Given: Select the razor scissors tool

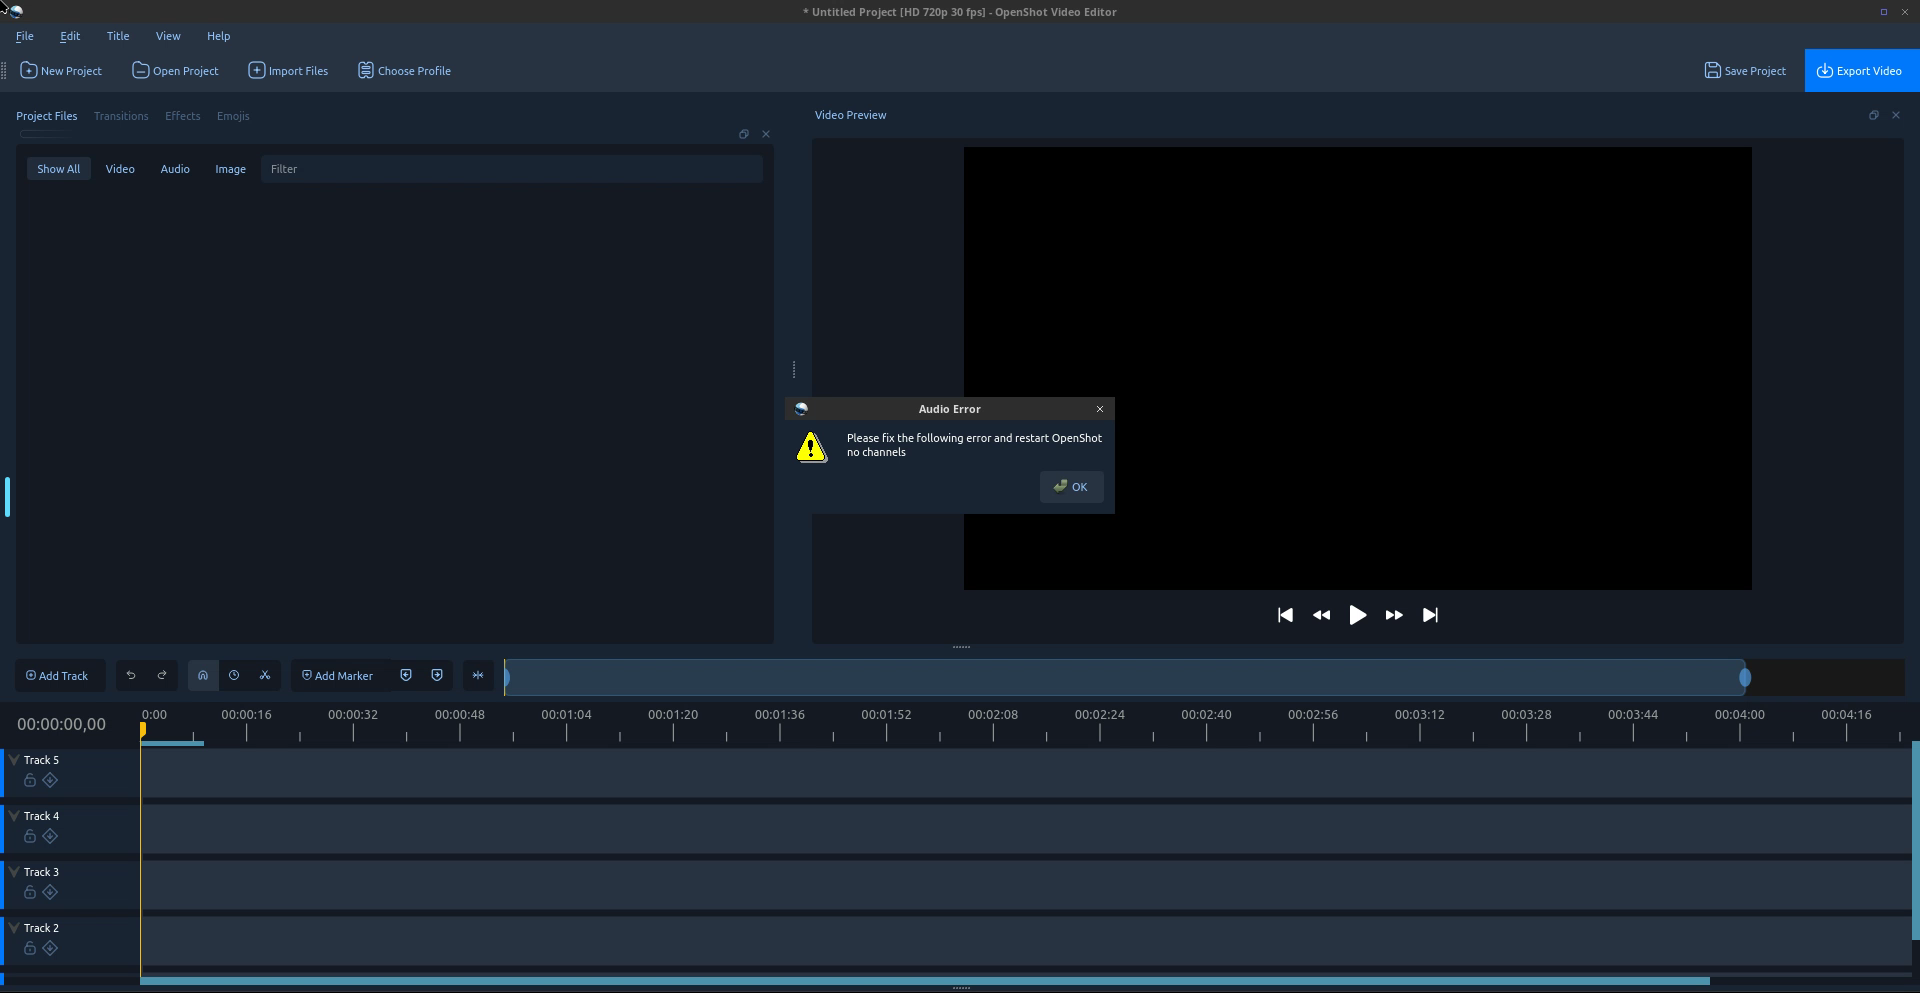Looking at the screenshot, I should [x=265, y=676].
